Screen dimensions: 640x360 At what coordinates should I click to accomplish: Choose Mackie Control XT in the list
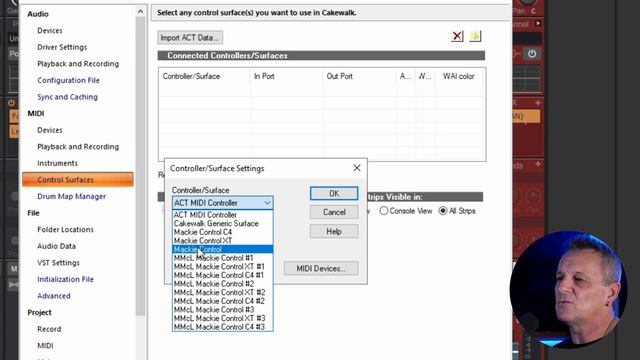point(222,240)
